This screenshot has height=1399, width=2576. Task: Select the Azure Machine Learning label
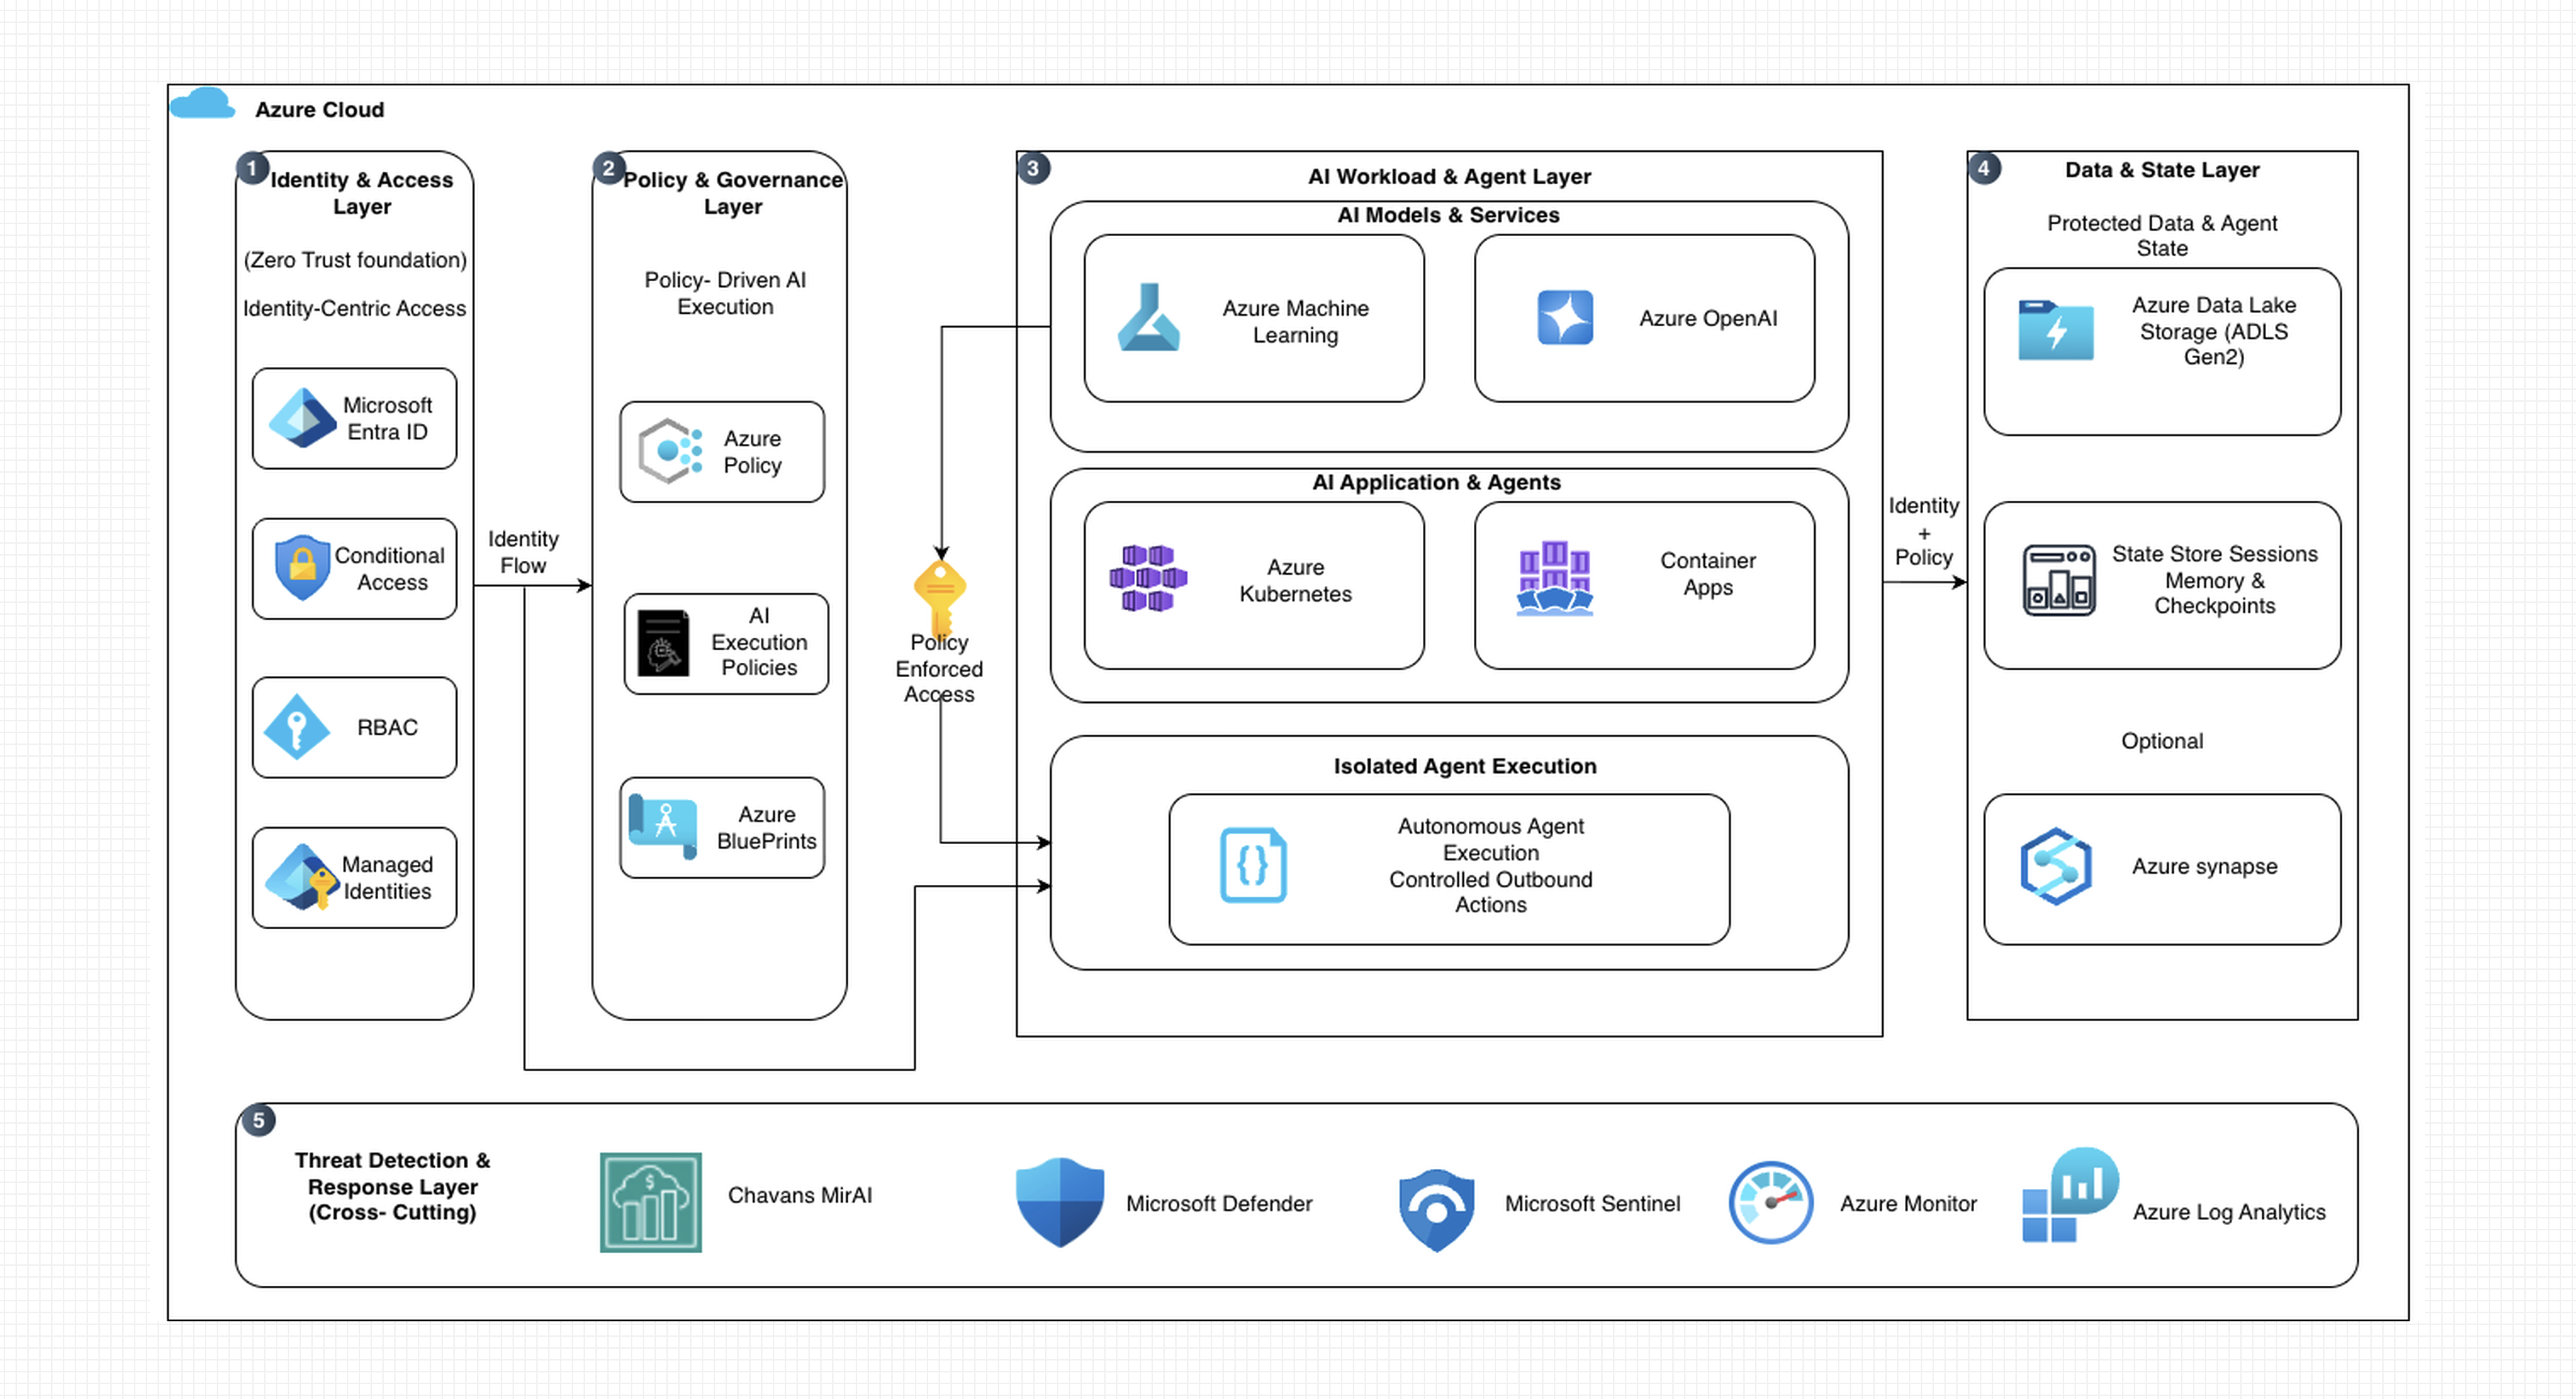[1295, 321]
